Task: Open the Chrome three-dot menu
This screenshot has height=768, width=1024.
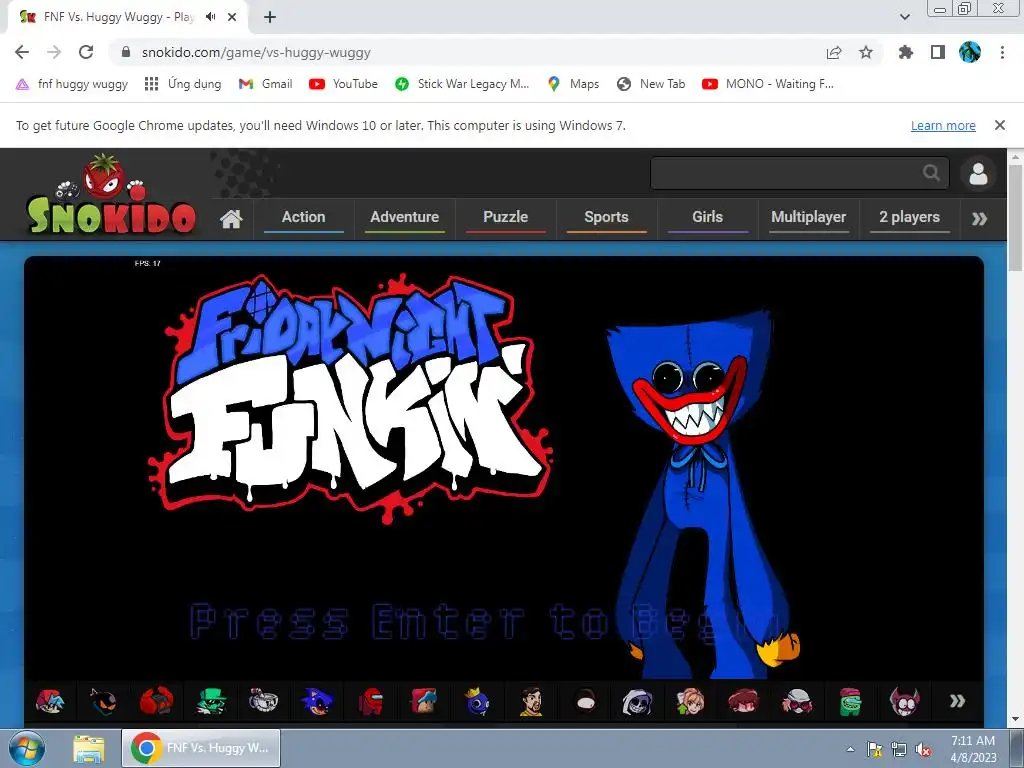Action: (1002, 52)
